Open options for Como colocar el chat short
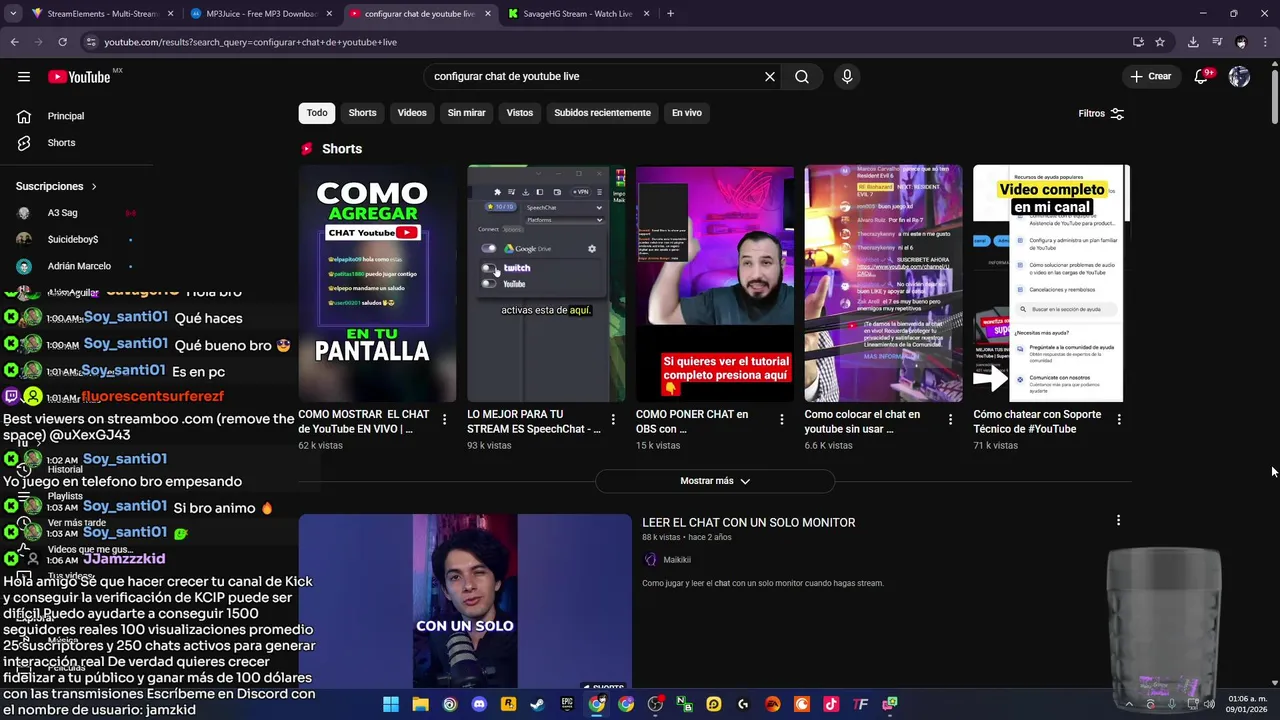This screenshot has width=1280, height=720. pos(951,420)
